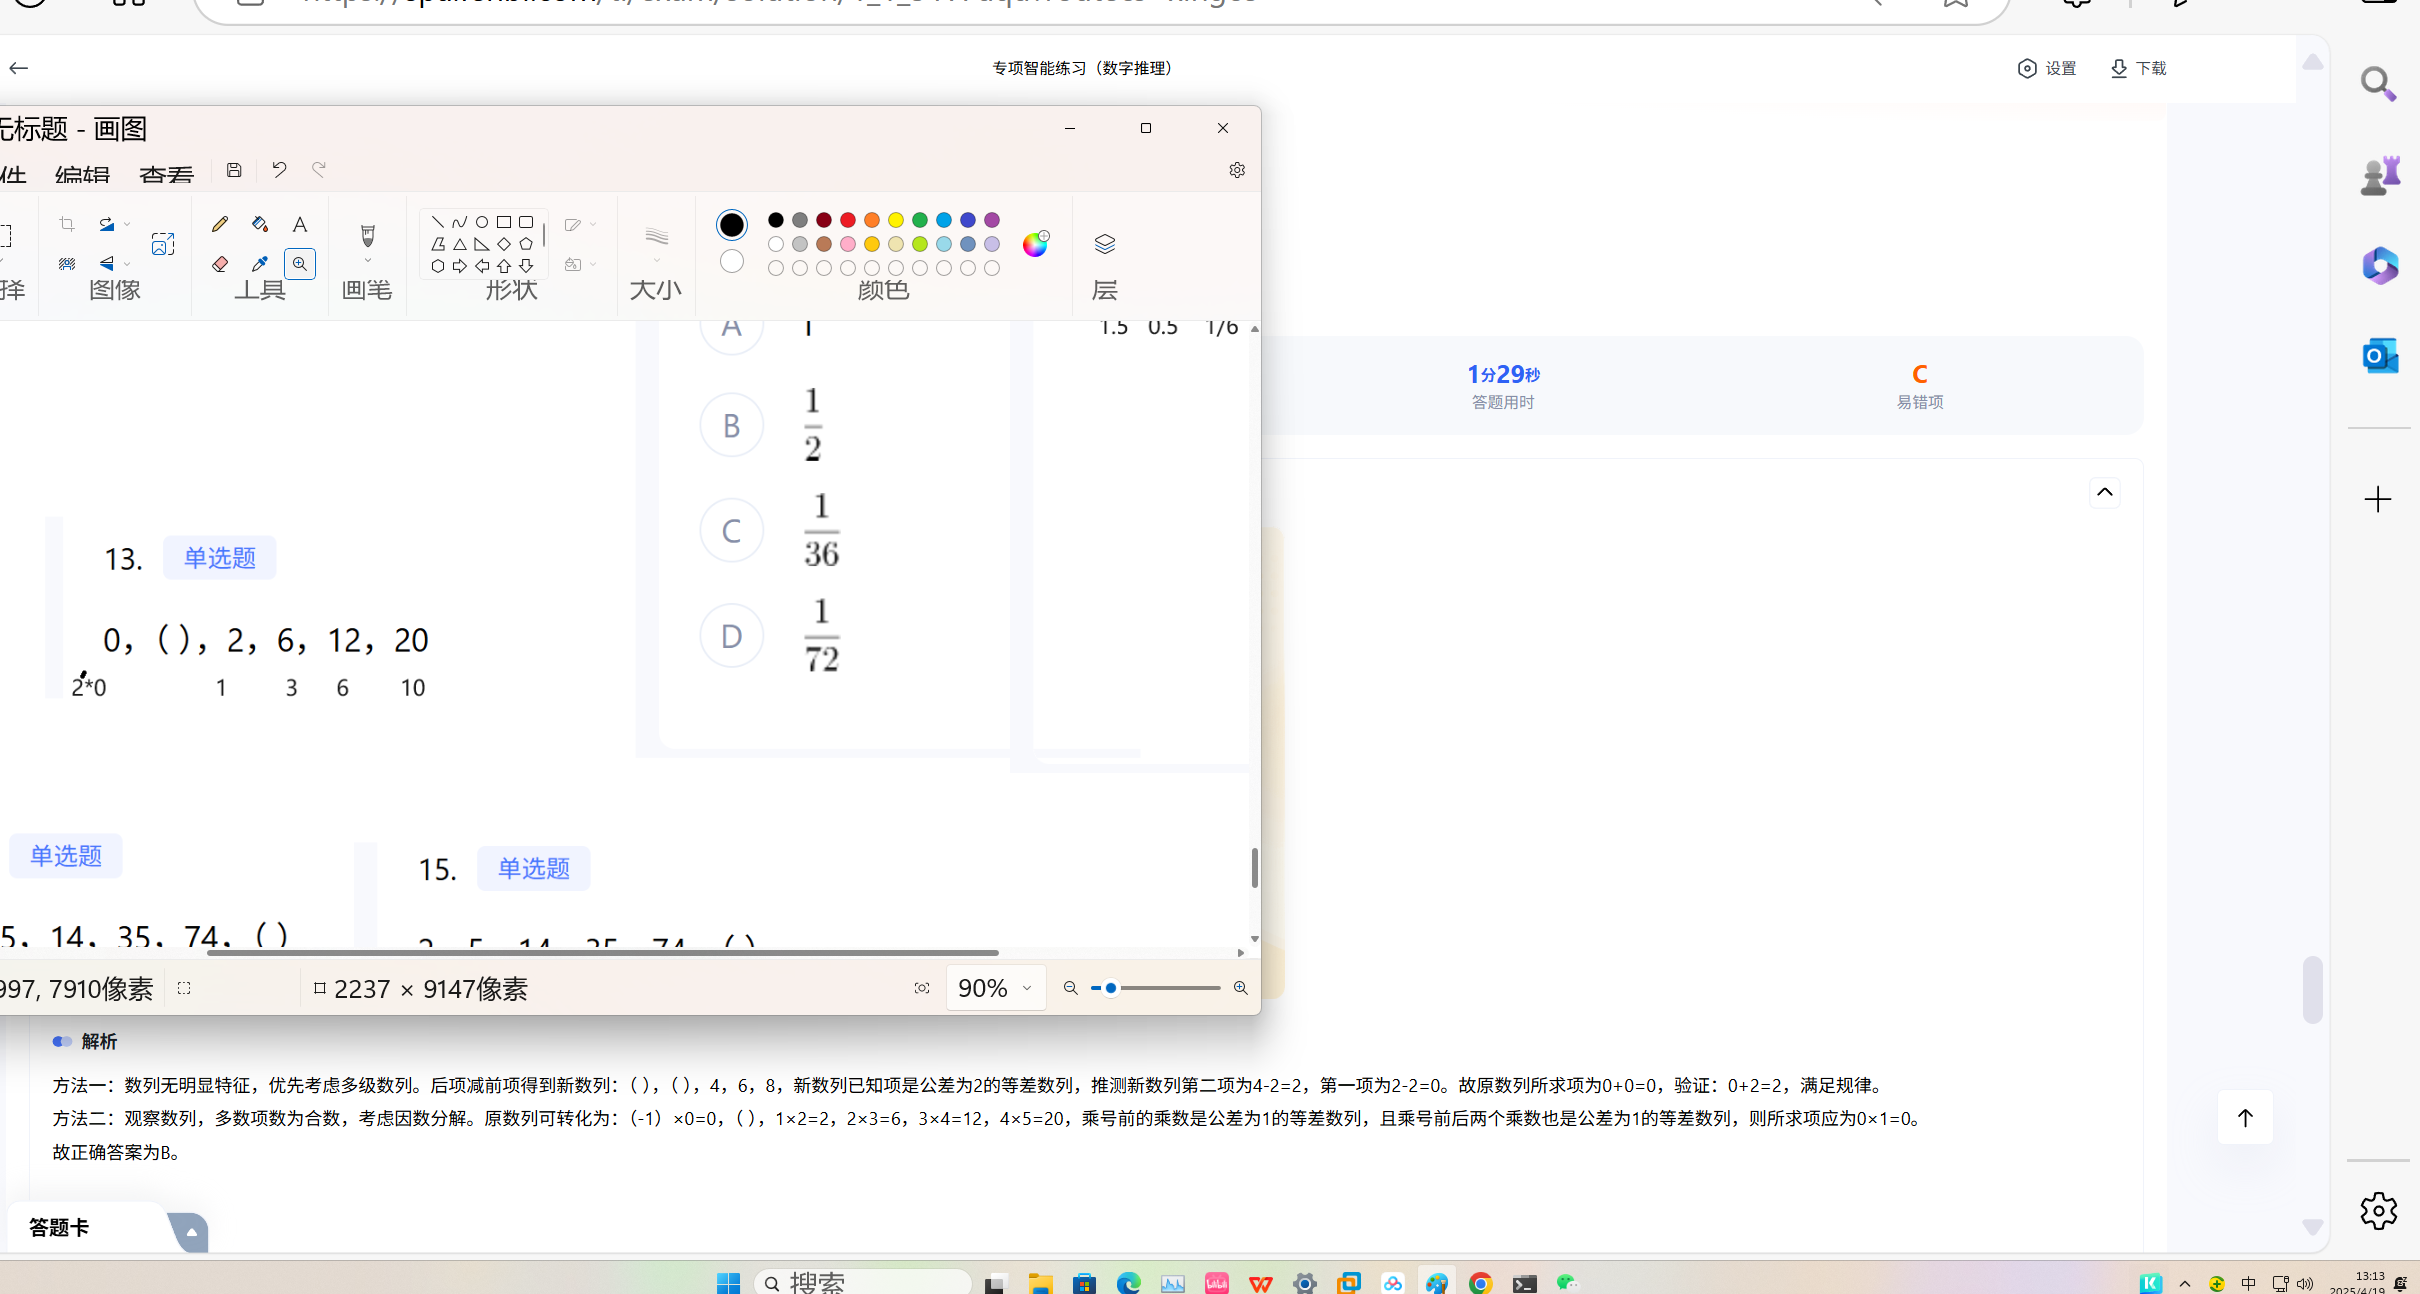Click the Paint settings gear icon
The width and height of the screenshot is (2420, 1294).
1237,170
